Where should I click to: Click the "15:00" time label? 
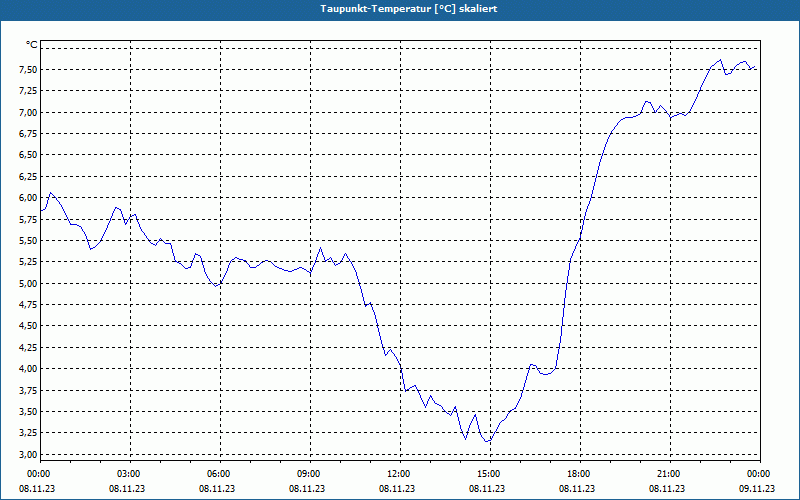click(x=488, y=474)
